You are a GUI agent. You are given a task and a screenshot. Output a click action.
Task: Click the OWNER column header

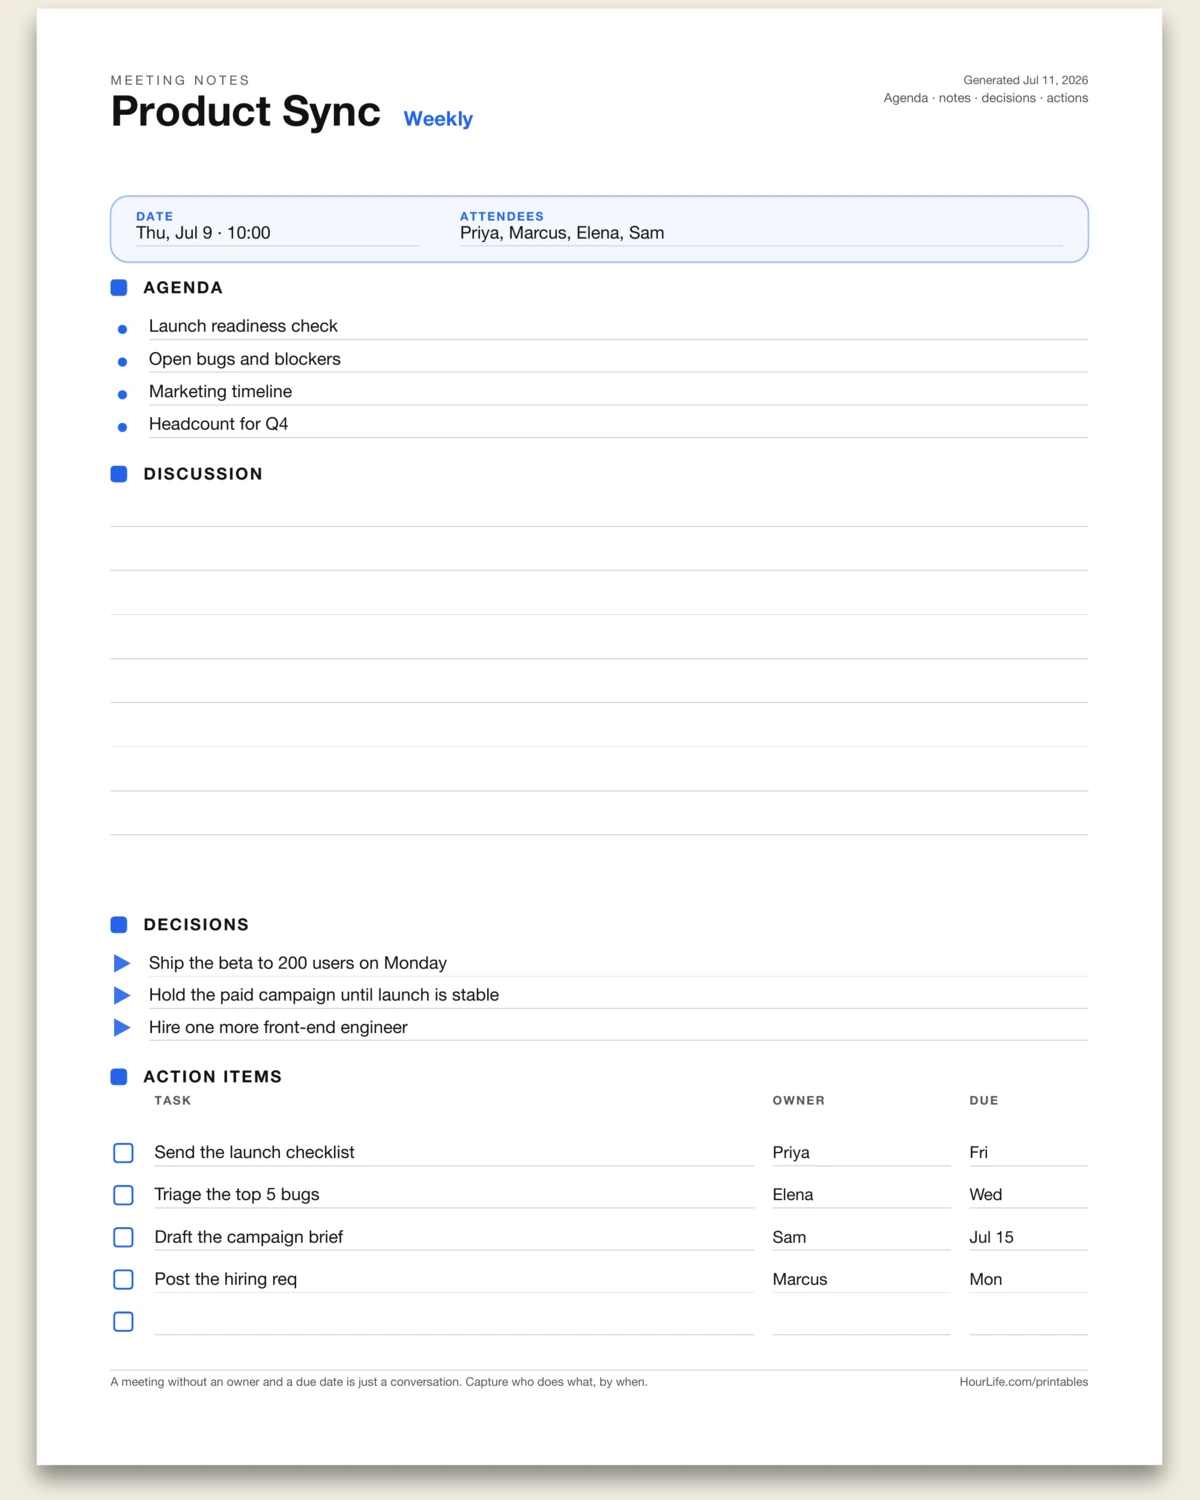(798, 1101)
